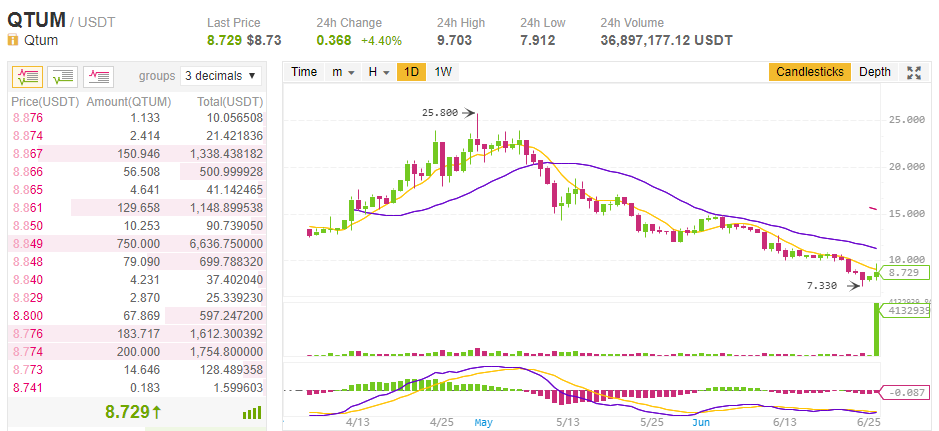
Task: Open the 3 decimals grouping dropdown
Action: (x=221, y=75)
